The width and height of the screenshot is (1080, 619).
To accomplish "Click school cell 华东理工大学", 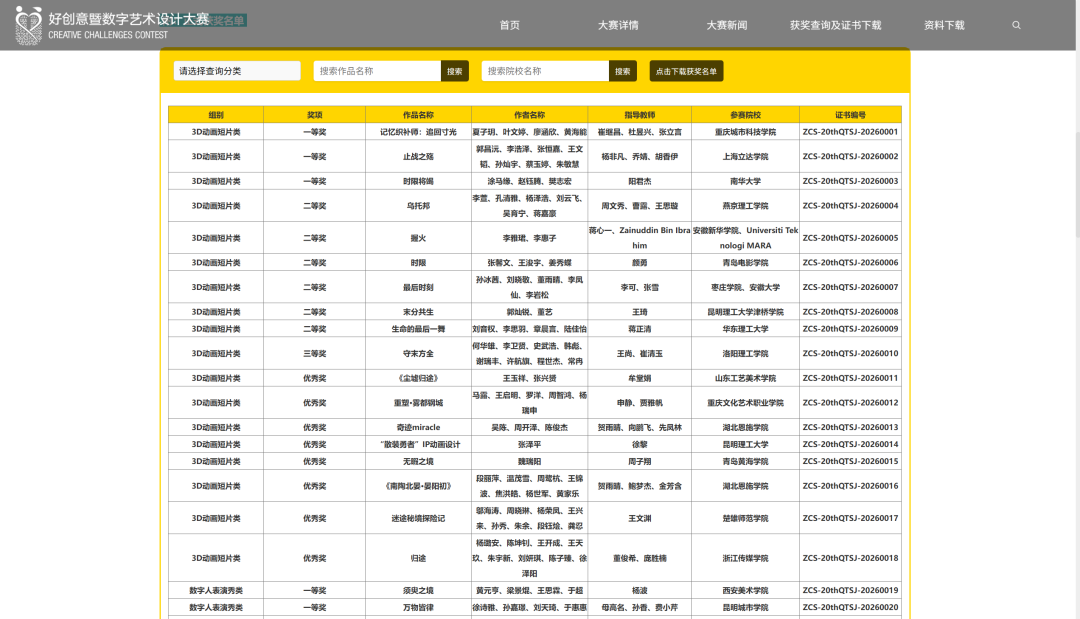I will (x=745, y=329).
